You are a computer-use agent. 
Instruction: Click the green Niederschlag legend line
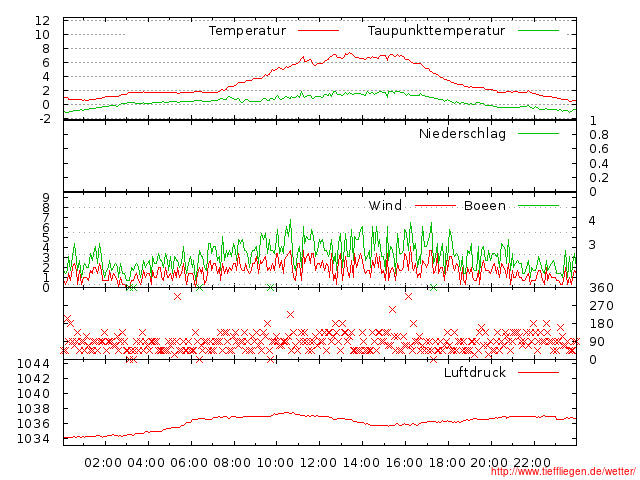coord(538,133)
